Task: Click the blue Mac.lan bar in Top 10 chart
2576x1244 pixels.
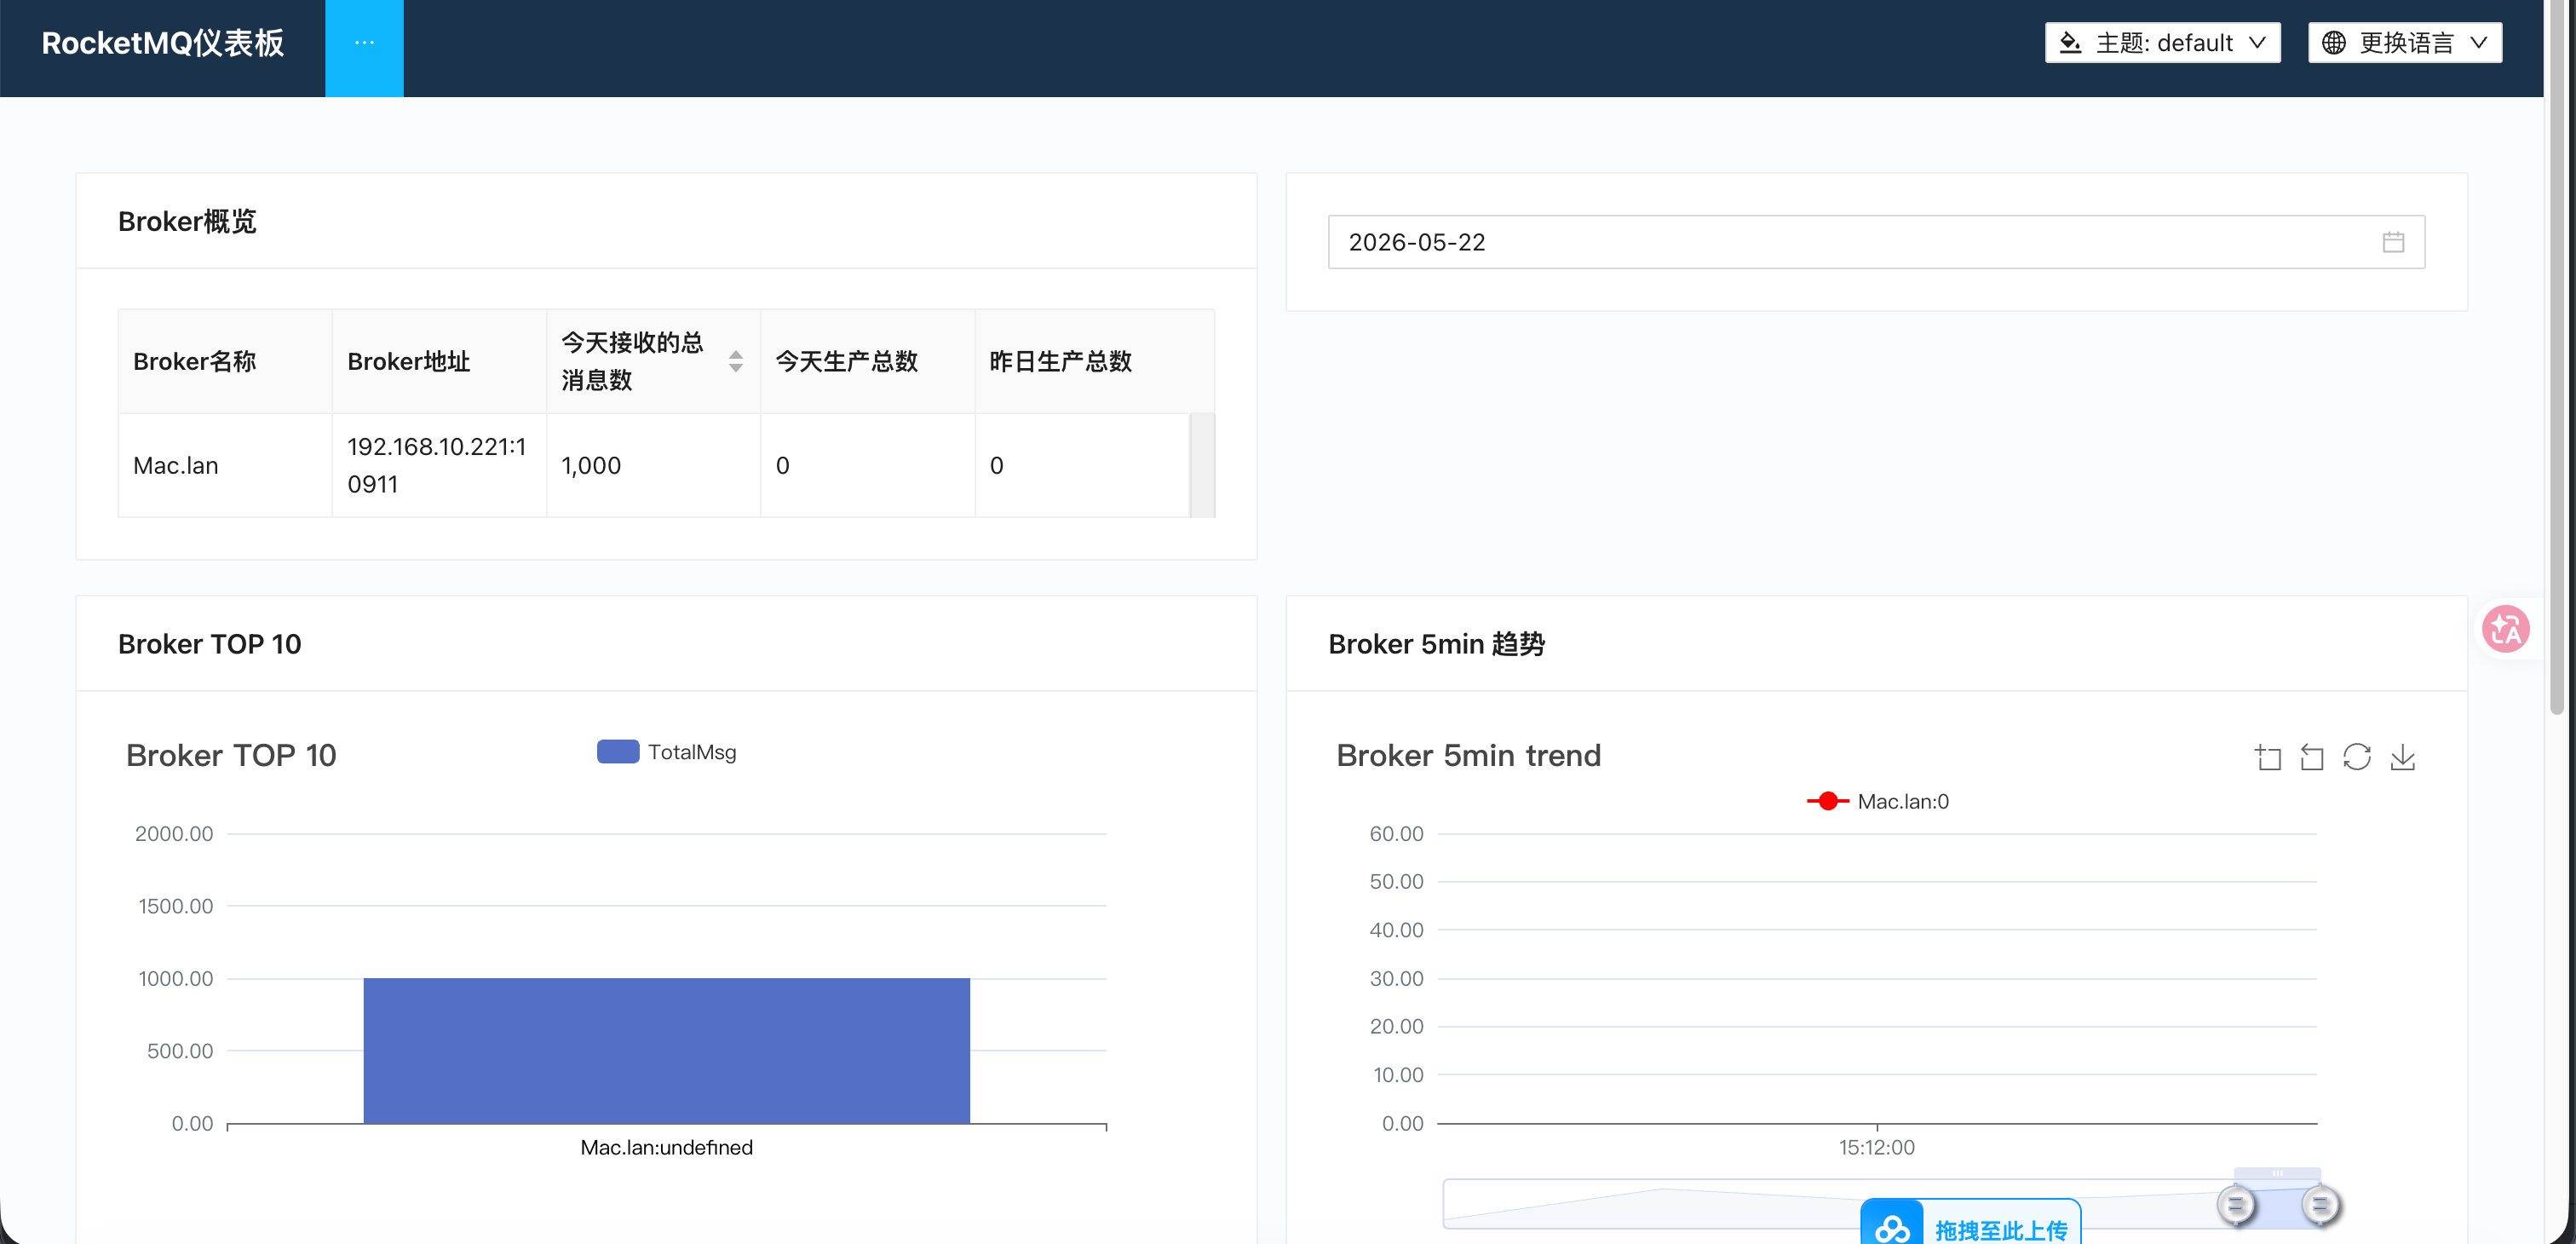Action: (666, 1050)
